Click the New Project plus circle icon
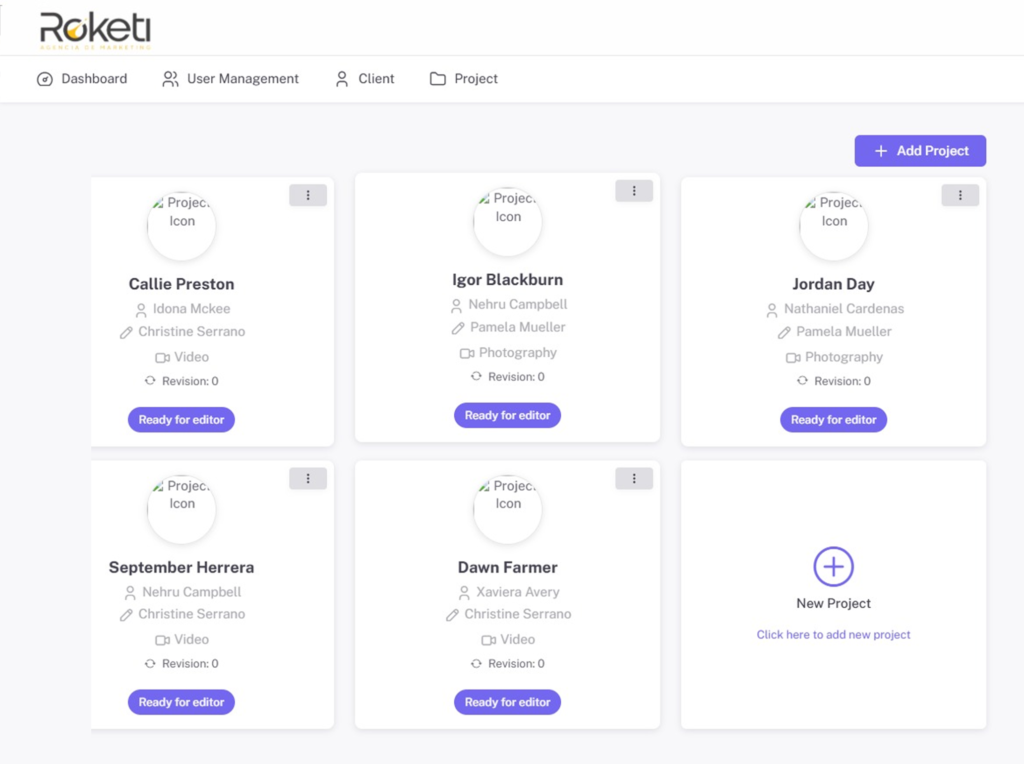The height and width of the screenshot is (764, 1024). pyautogui.click(x=833, y=567)
